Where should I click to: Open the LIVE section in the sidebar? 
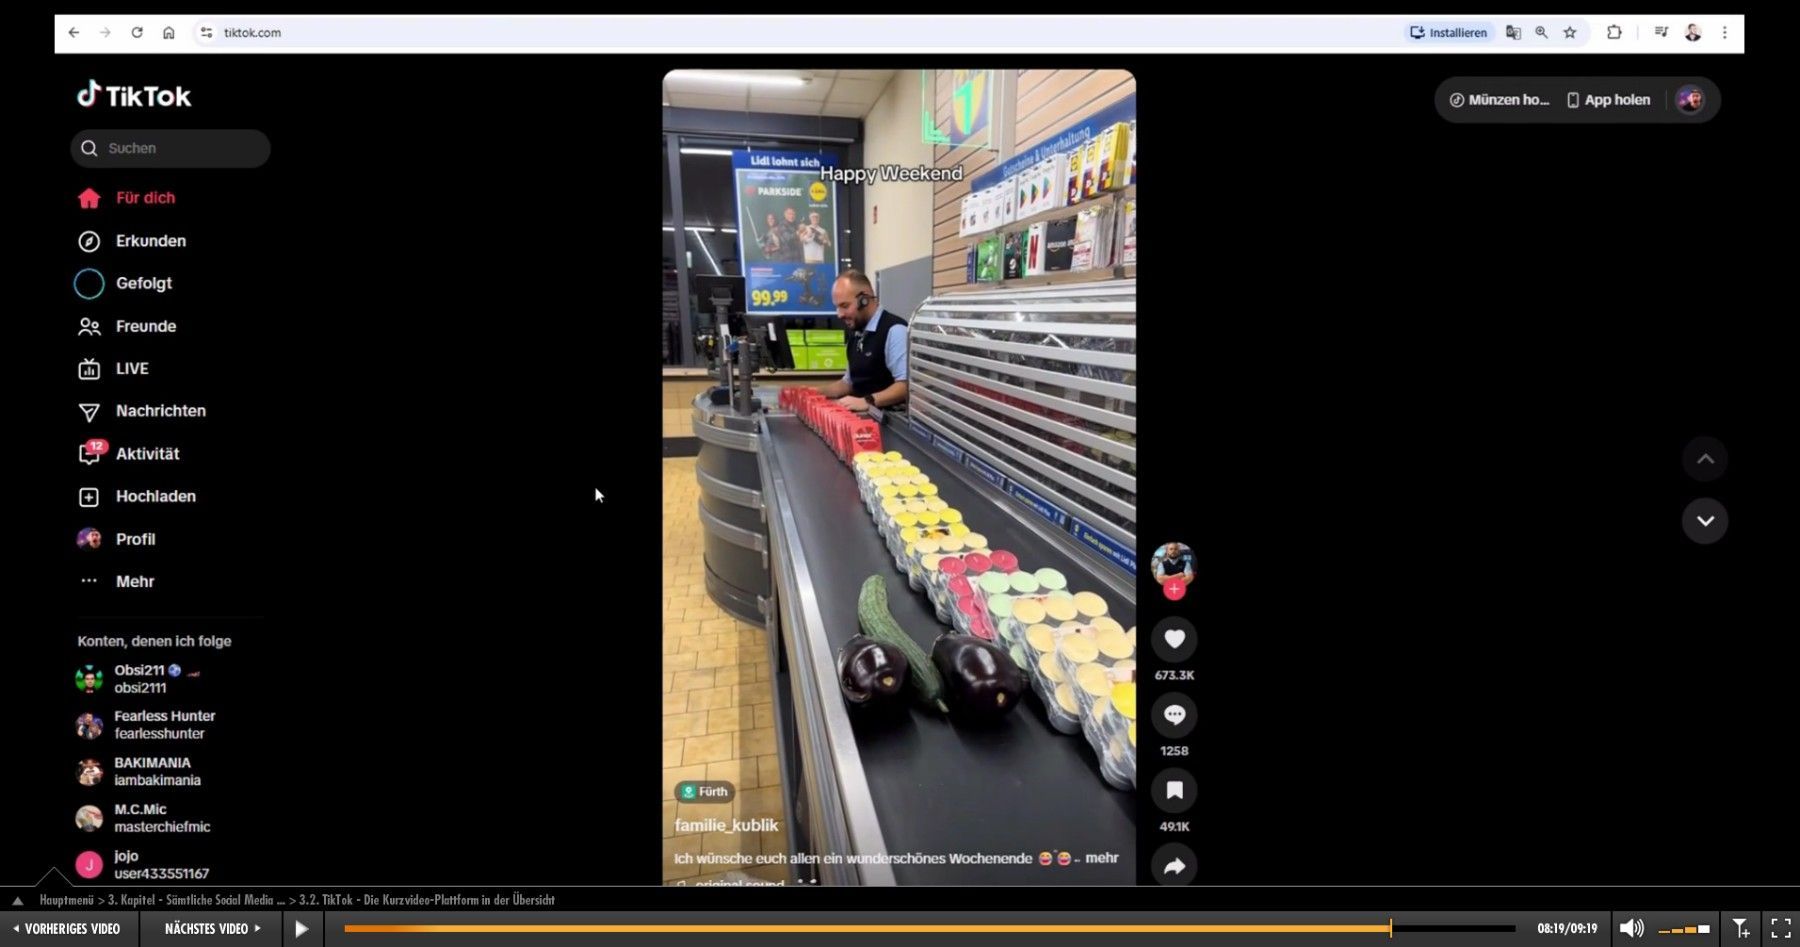coord(131,369)
